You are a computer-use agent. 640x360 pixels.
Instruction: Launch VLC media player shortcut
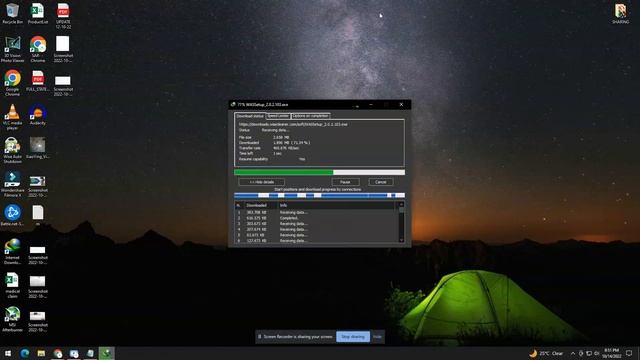(x=12, y=117)
